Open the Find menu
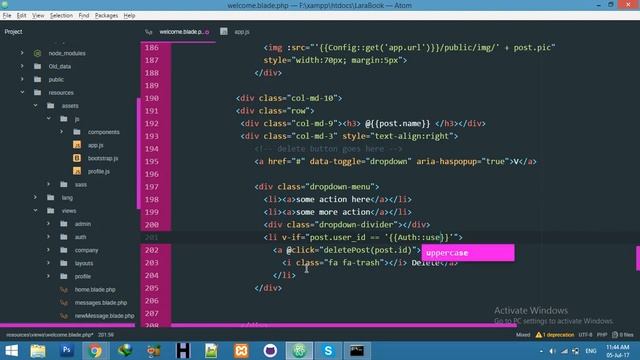Viewport: 640px width, 360px height. pyautogui.click(x=84, y=16)
